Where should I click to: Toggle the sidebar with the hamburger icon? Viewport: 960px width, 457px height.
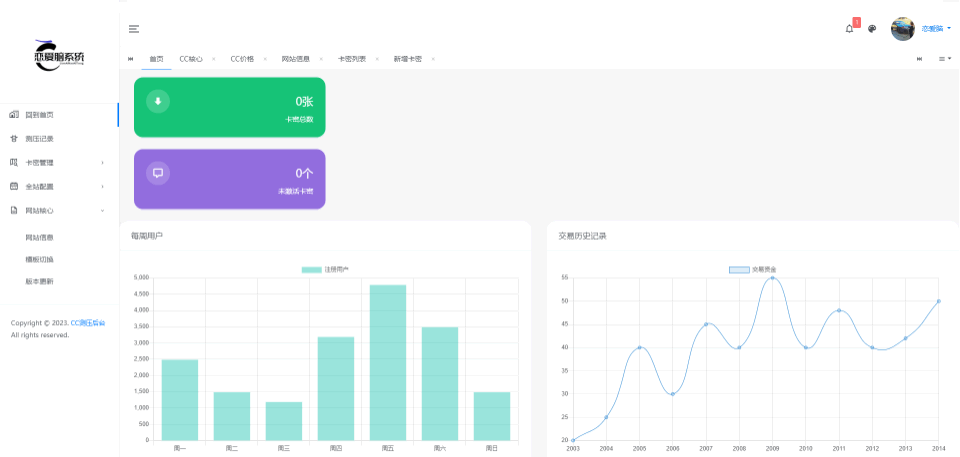(134, 29)
